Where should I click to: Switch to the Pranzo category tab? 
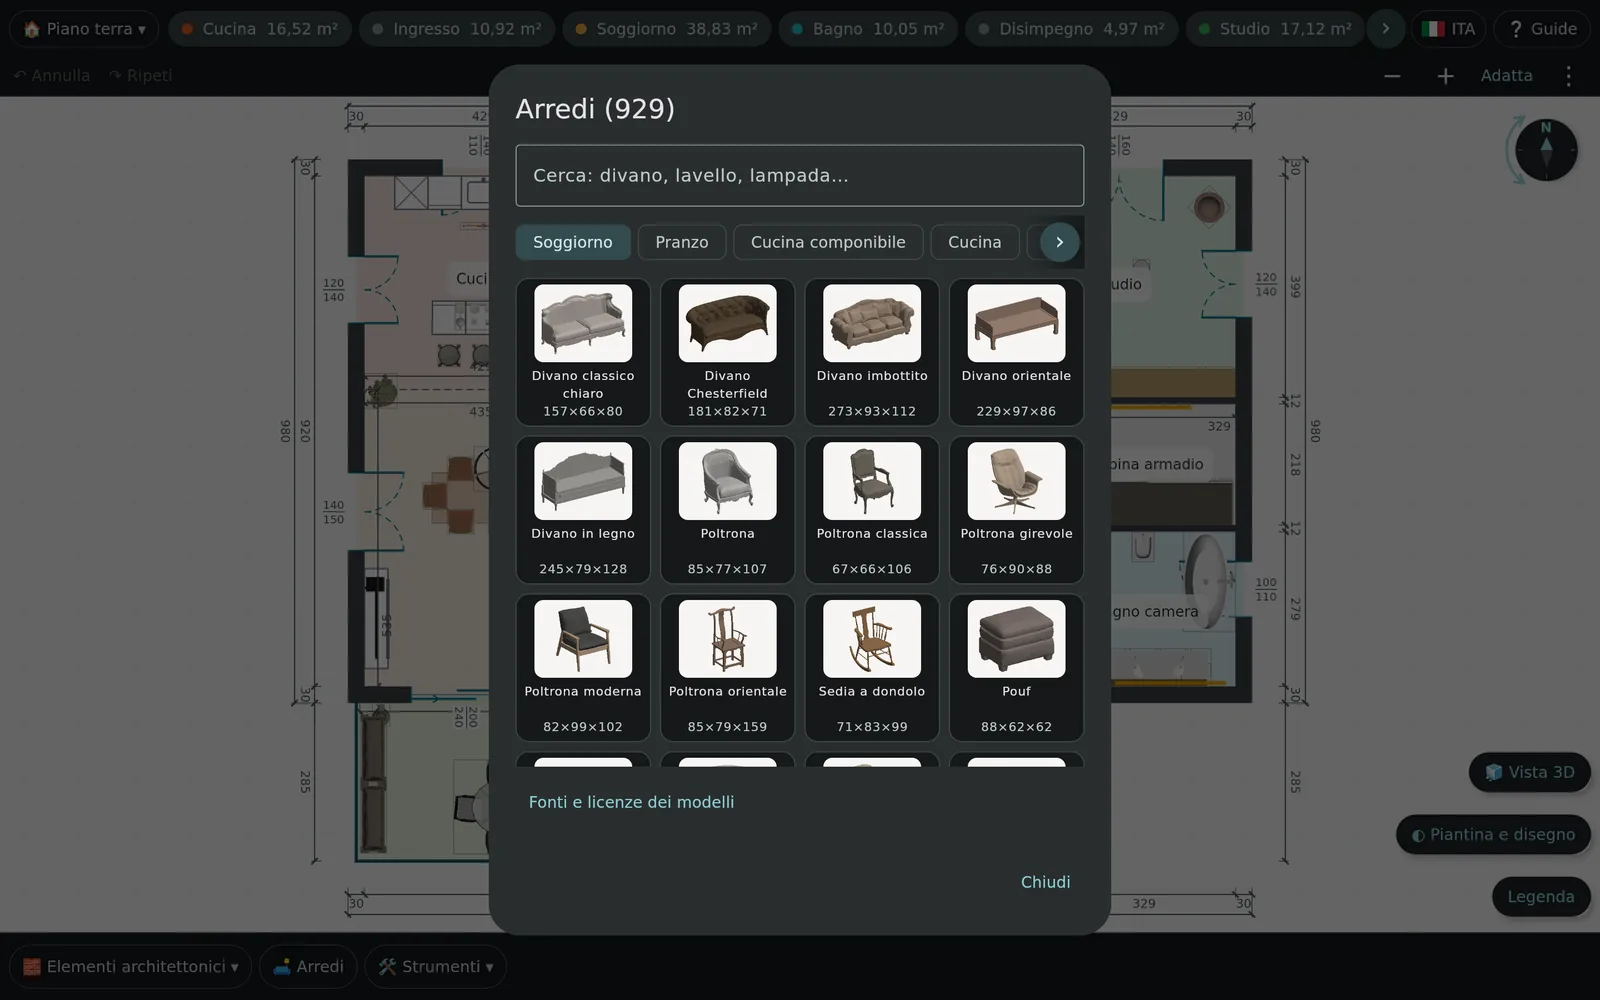682,242
